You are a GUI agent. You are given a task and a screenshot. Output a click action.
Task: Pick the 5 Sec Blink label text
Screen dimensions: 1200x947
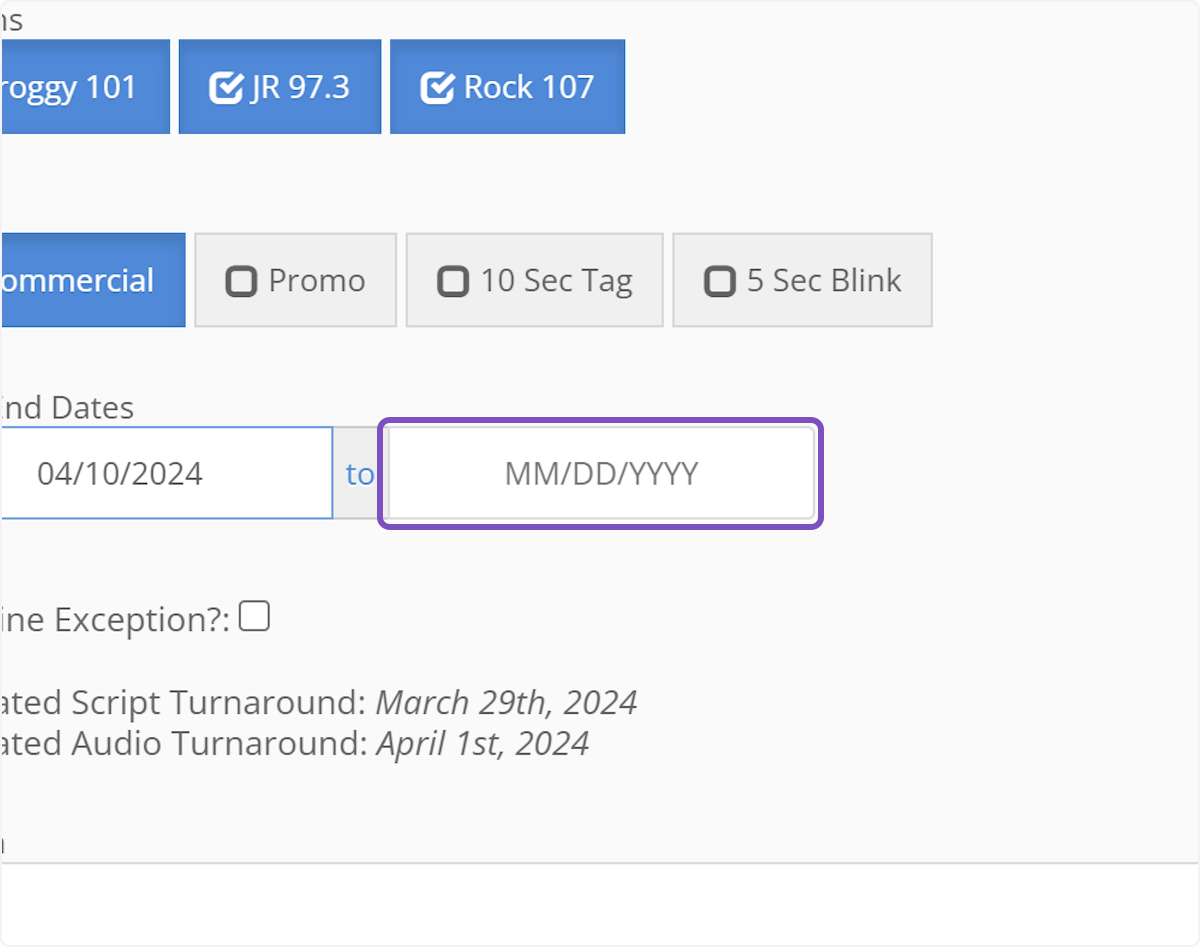[x=824, y=281]
